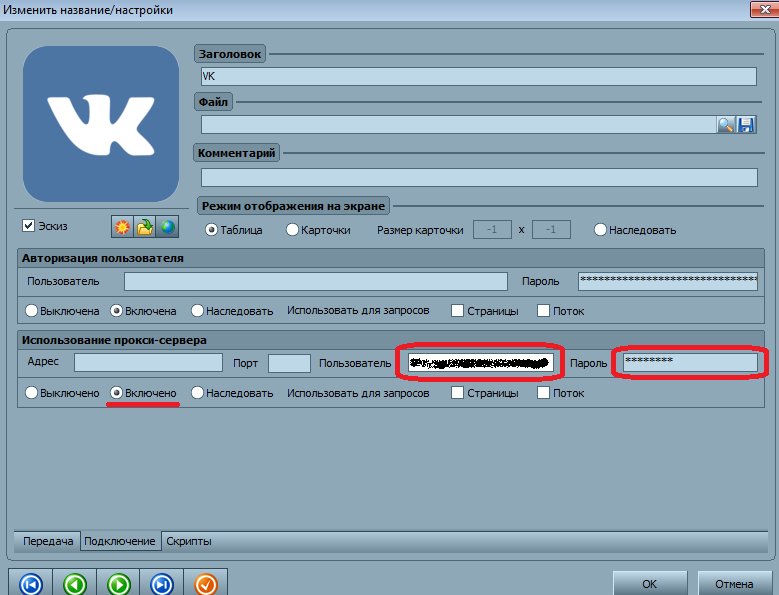This screenshot has width=779, height=595.
Task: Click the proxy Адрес input field
Action: 148,363
